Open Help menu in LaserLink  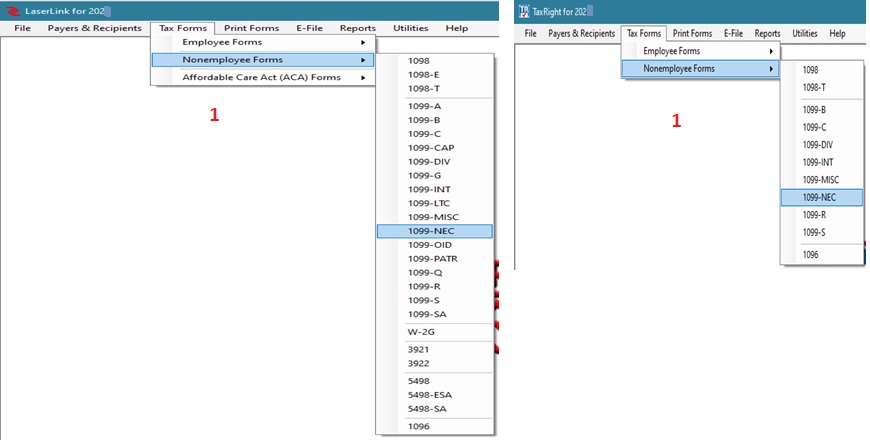[x=457, y=28]
